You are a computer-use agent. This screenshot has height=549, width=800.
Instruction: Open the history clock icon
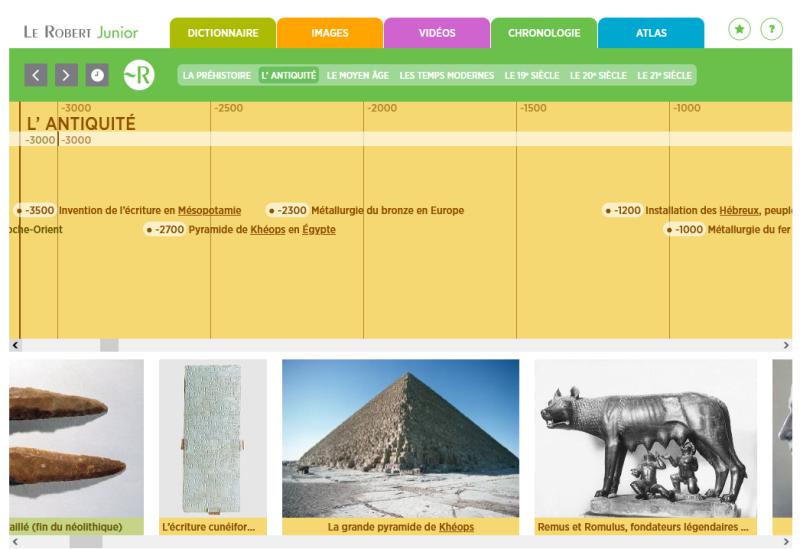(96, 75)
